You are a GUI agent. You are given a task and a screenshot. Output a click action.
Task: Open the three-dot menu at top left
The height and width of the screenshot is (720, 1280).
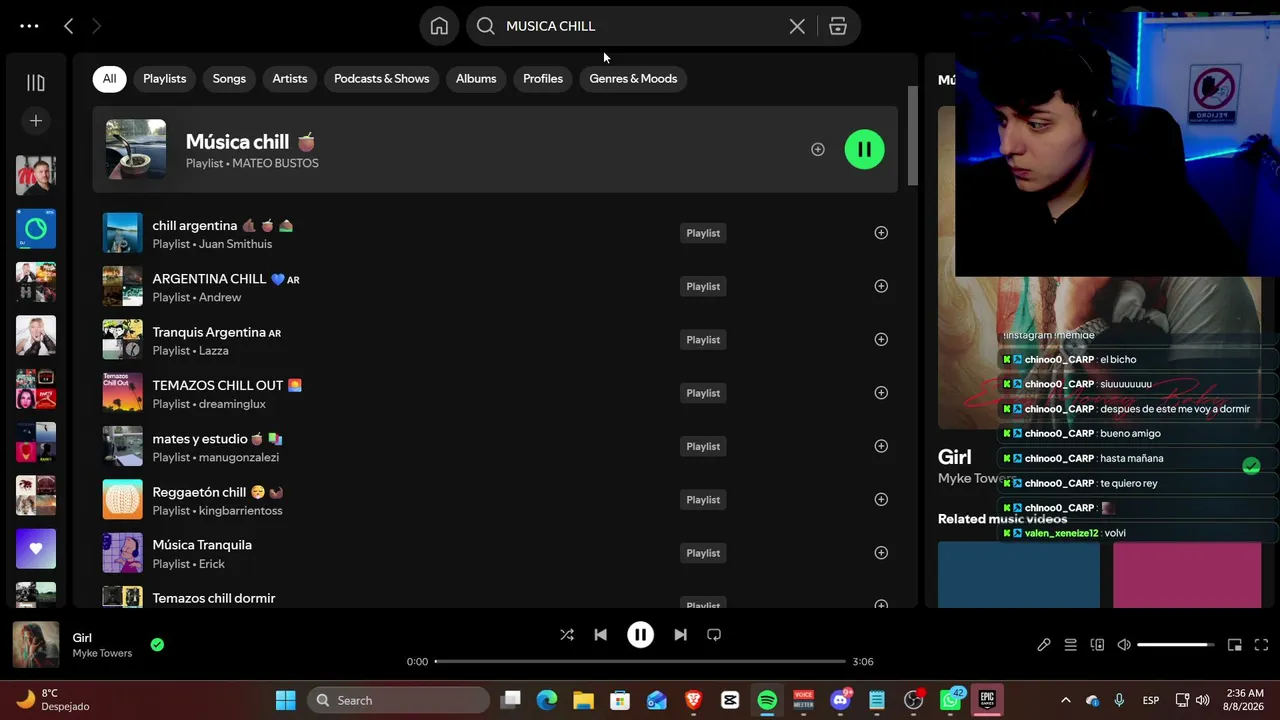pyautogui.click(x=29, y=26)
